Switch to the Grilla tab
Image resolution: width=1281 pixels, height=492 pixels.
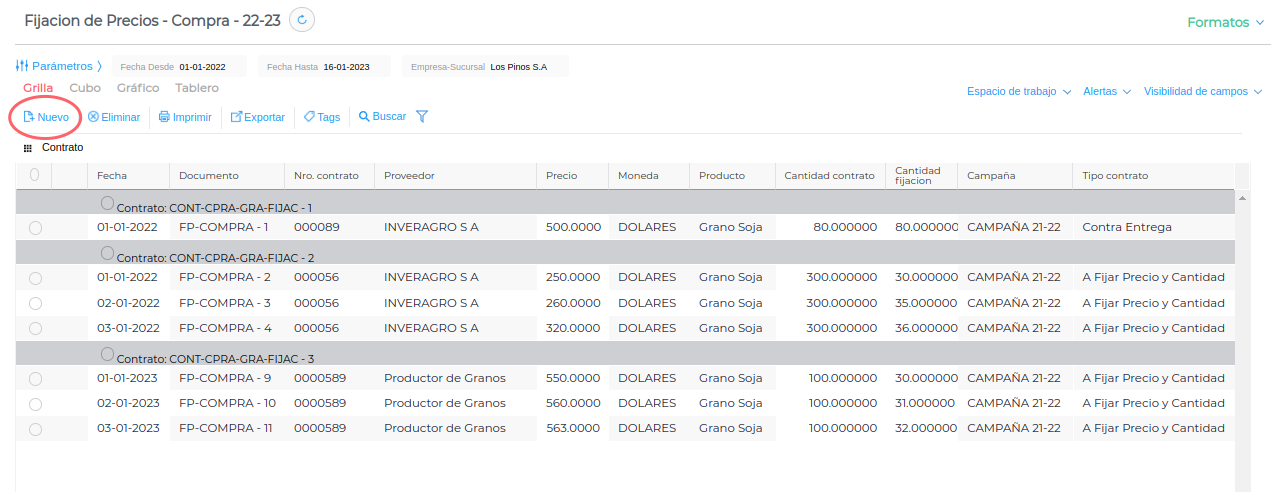(x=38, y=88)
